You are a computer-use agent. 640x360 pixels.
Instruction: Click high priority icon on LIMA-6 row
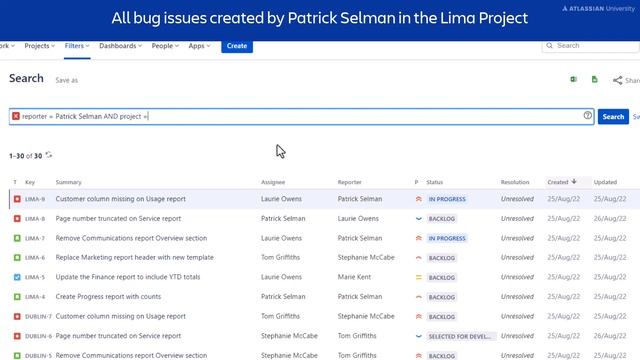[x=418, y=258]
